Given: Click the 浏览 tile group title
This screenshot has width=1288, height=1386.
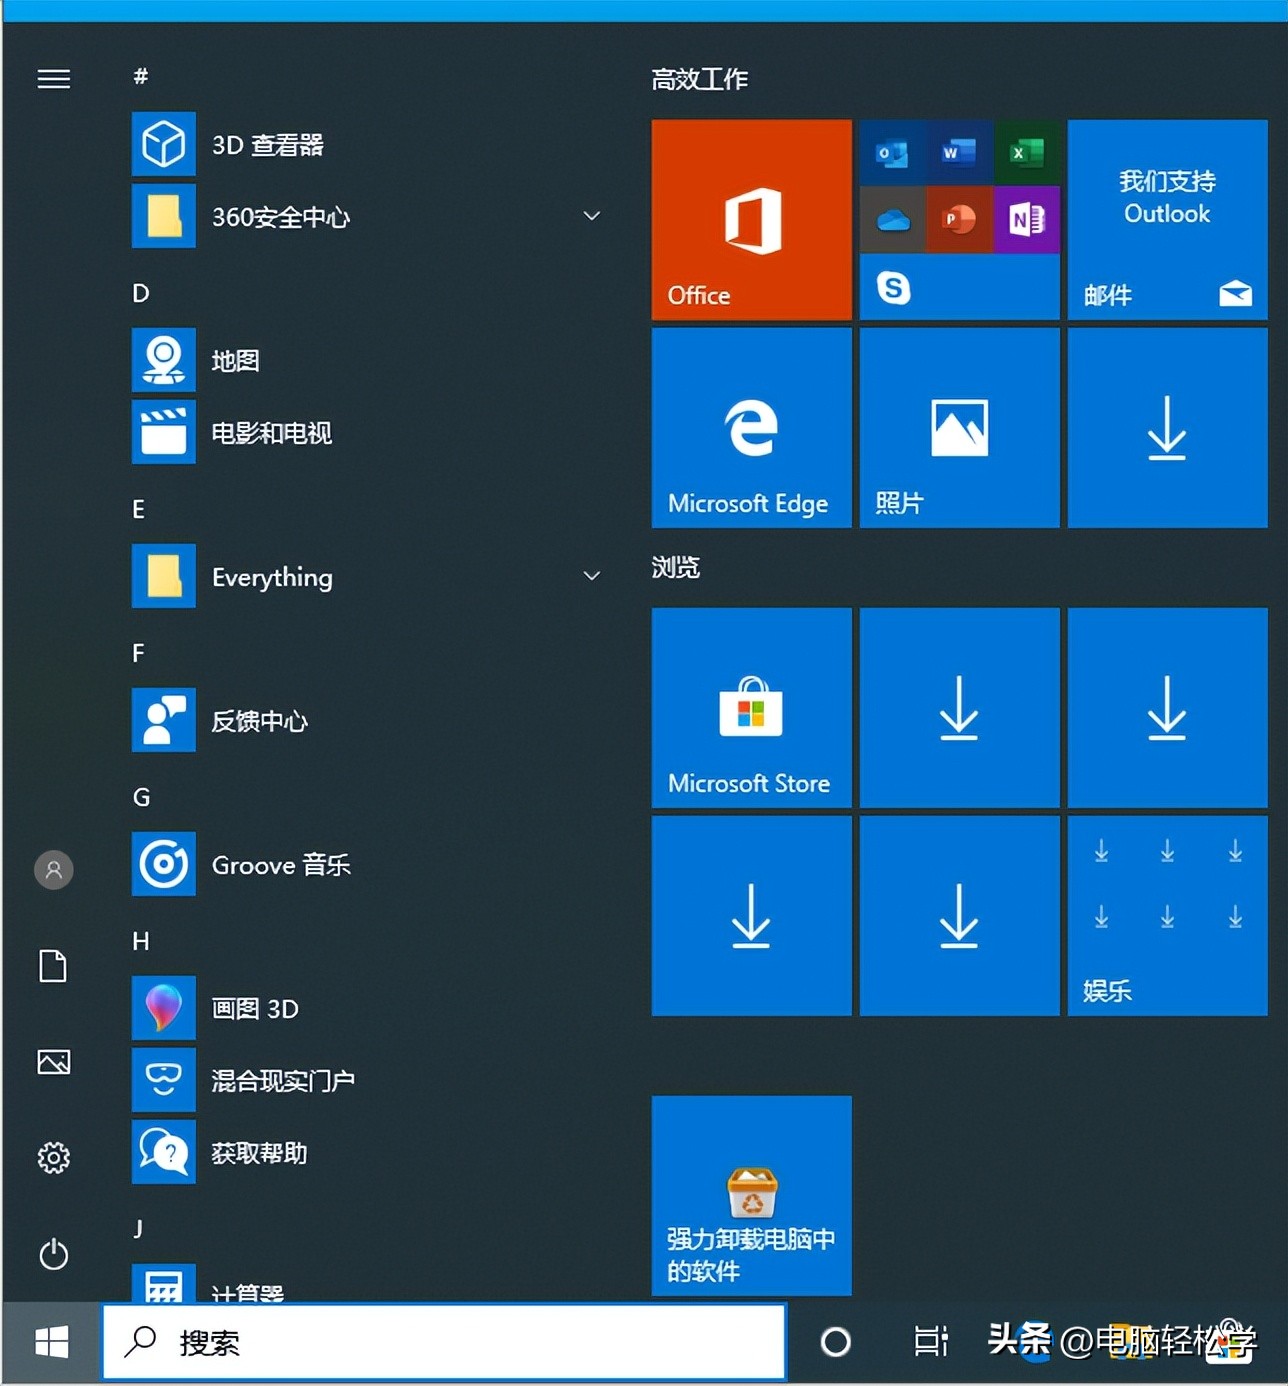Looking at the screenshot, I should 676,567.
